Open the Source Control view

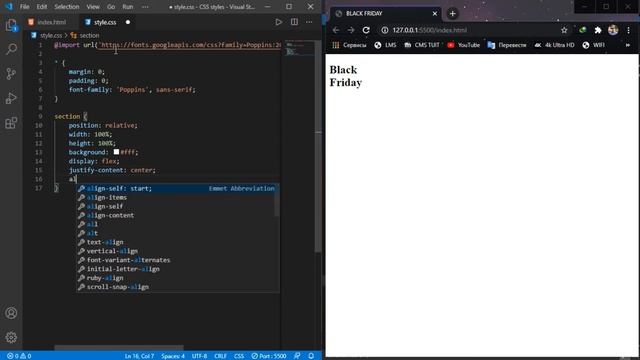11,73
